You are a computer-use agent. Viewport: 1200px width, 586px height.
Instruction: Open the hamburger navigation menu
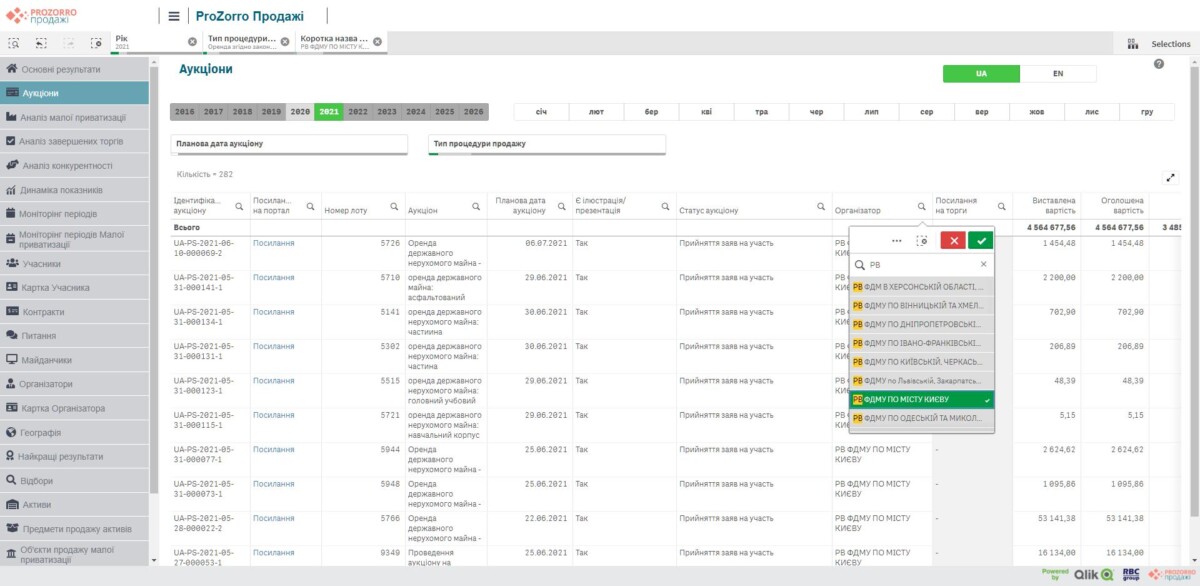pos(174,16)
